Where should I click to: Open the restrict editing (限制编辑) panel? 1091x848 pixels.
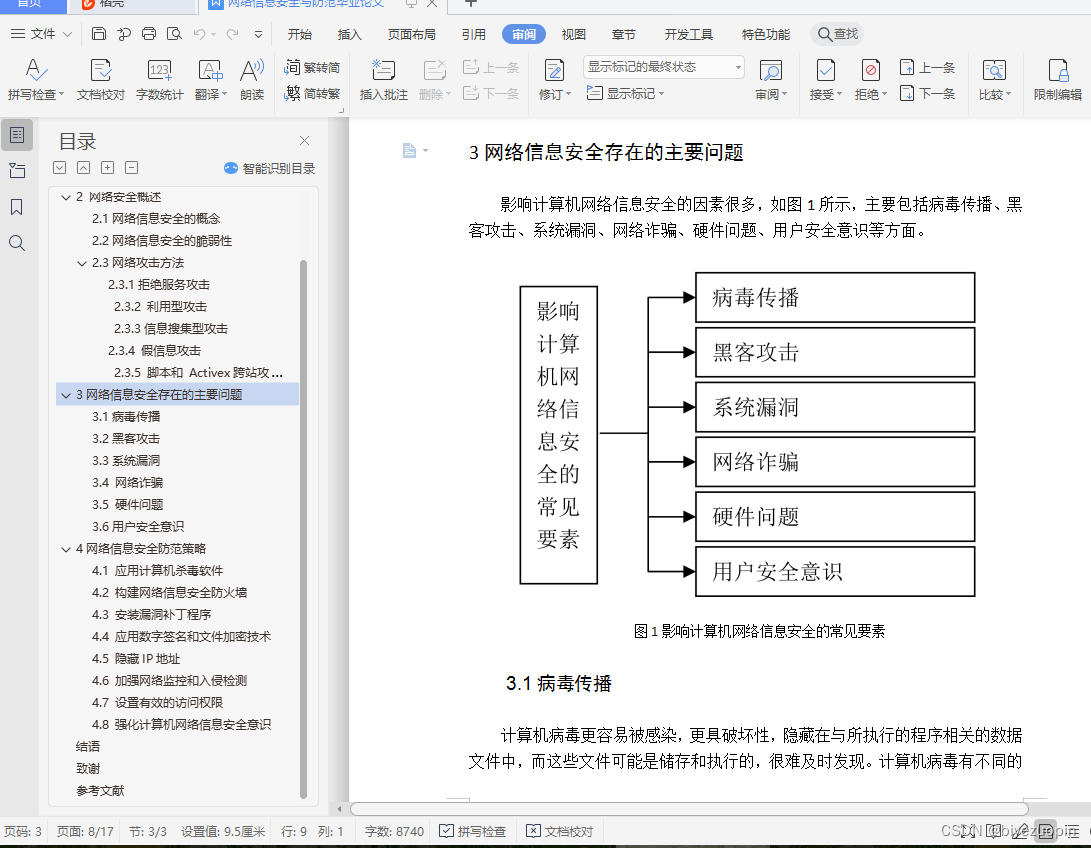(1057, 78)
